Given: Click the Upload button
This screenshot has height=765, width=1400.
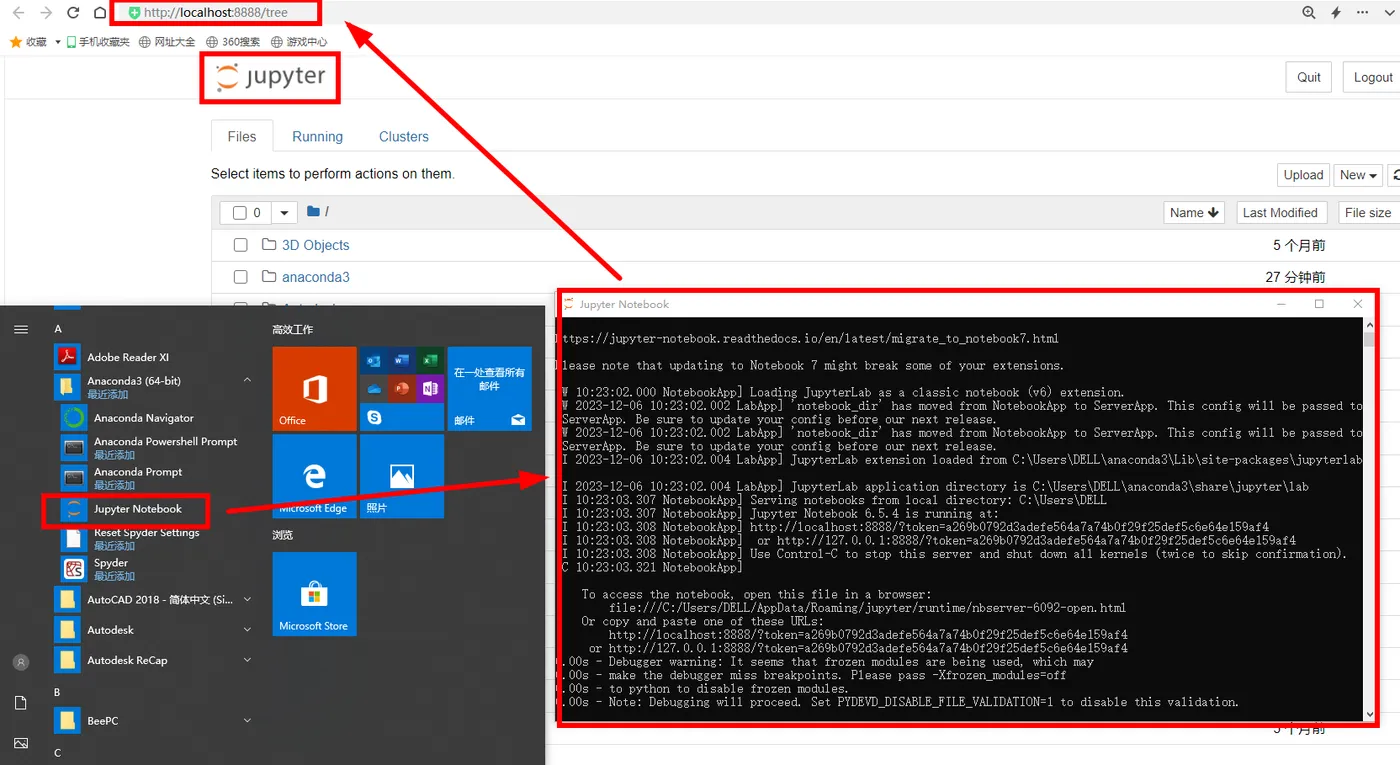Looking at the screenshot, I should (1303, 175).
